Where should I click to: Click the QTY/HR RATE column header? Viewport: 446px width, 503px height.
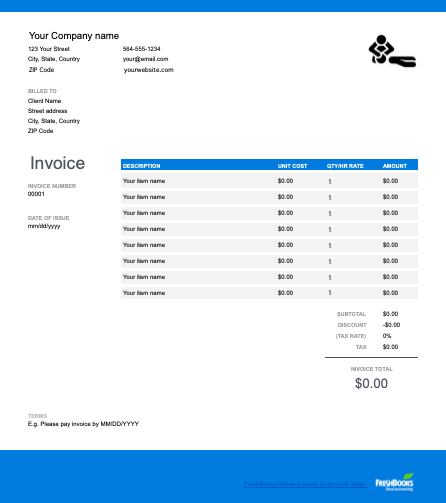(345, 166)
